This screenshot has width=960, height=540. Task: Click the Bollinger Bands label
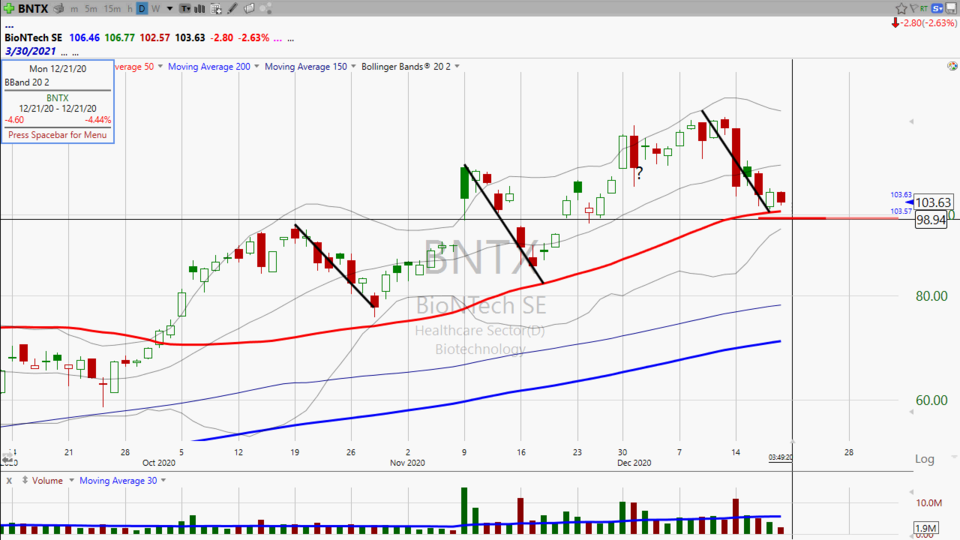tap(406, 66)
